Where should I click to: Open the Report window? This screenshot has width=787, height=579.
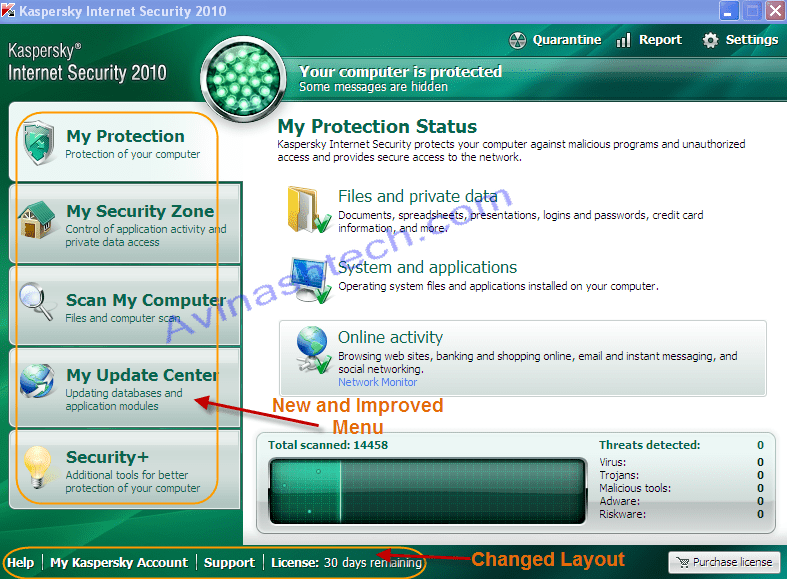coord(649,40)
